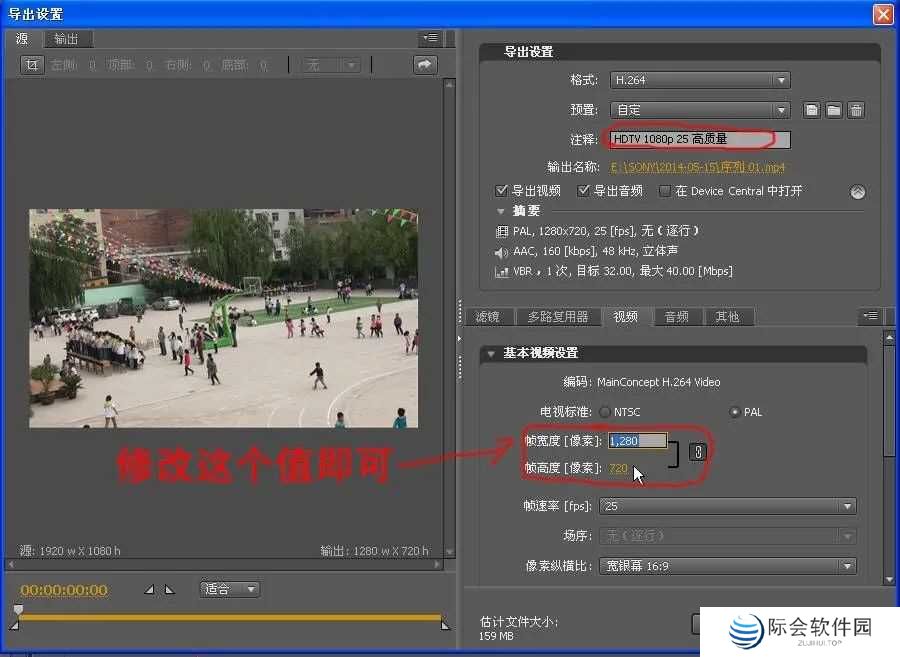Click the orange timeline bar under the preview
This screenshot has width=900, height=657.
(230, 617)
